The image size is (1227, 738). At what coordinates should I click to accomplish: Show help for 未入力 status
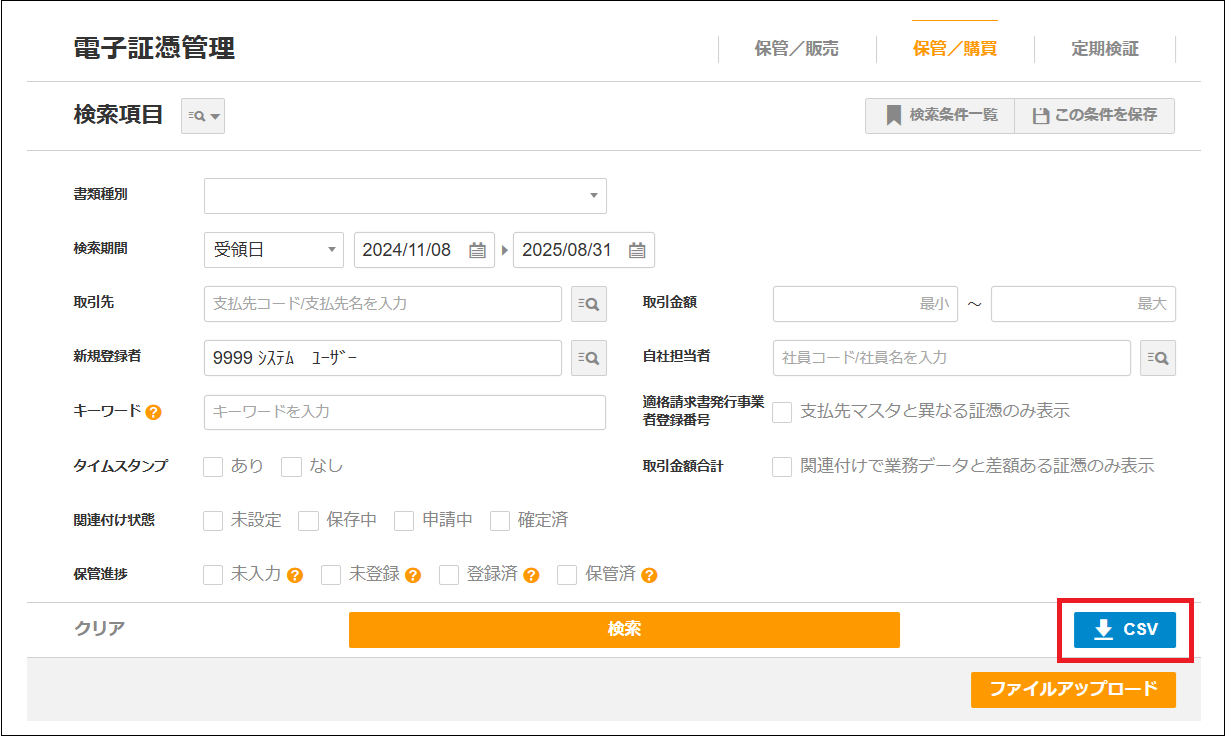tap(295, 575)
